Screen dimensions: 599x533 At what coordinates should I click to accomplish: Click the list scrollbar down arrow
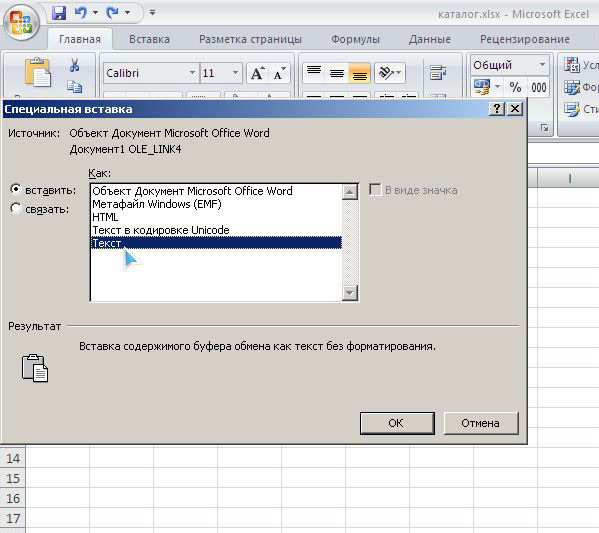tap(350, 293)
